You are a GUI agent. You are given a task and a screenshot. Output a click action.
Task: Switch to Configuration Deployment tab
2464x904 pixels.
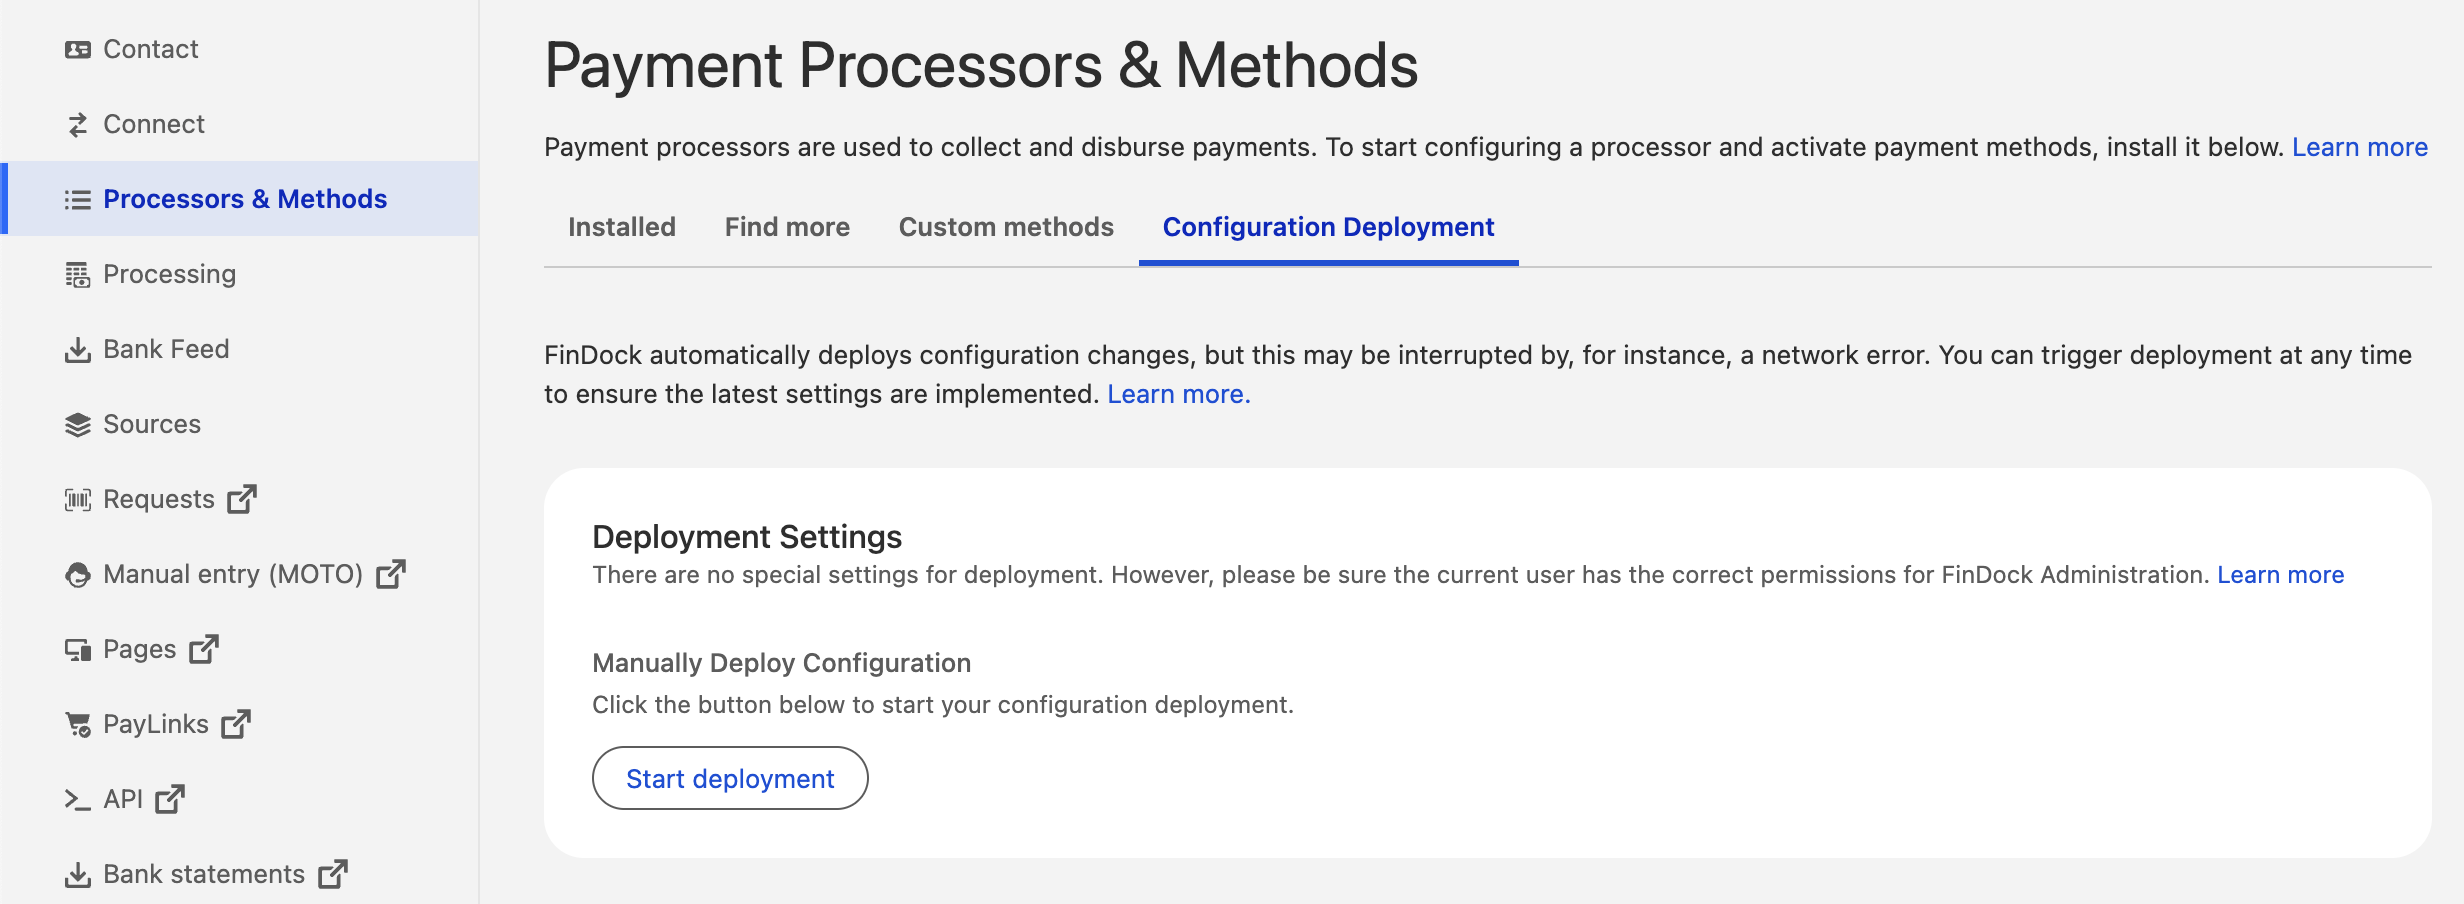[1328, 227]
